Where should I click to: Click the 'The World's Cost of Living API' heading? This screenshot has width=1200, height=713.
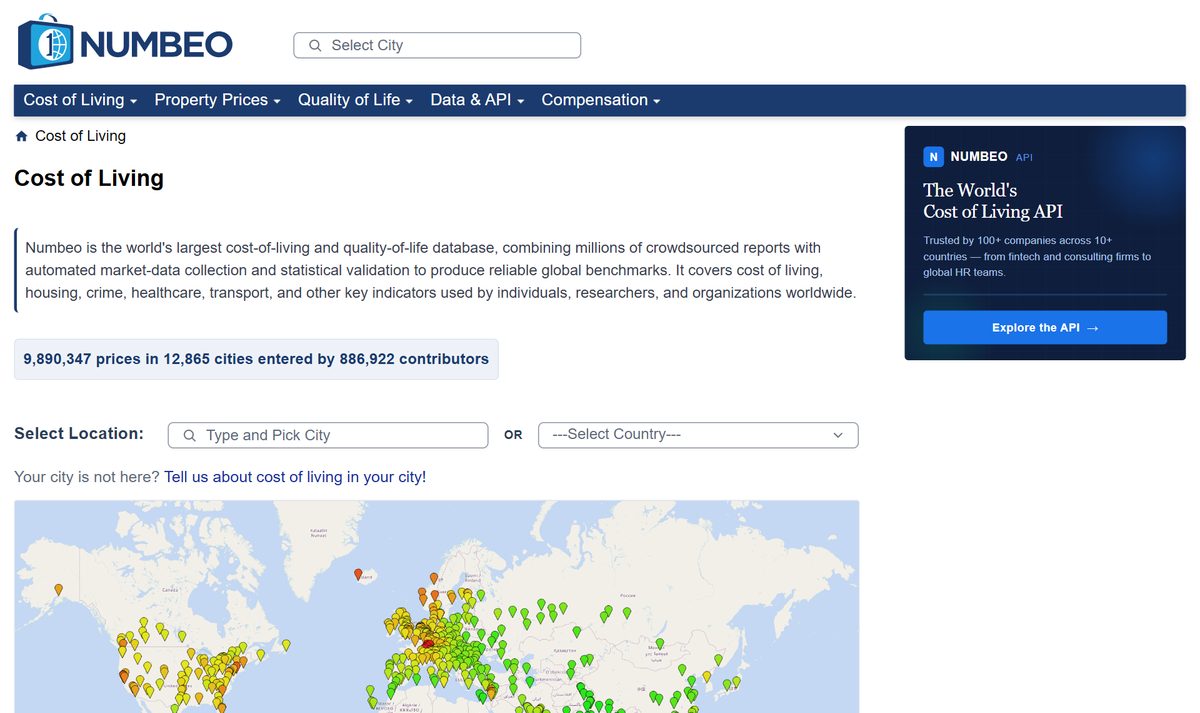tap(993, 201)
